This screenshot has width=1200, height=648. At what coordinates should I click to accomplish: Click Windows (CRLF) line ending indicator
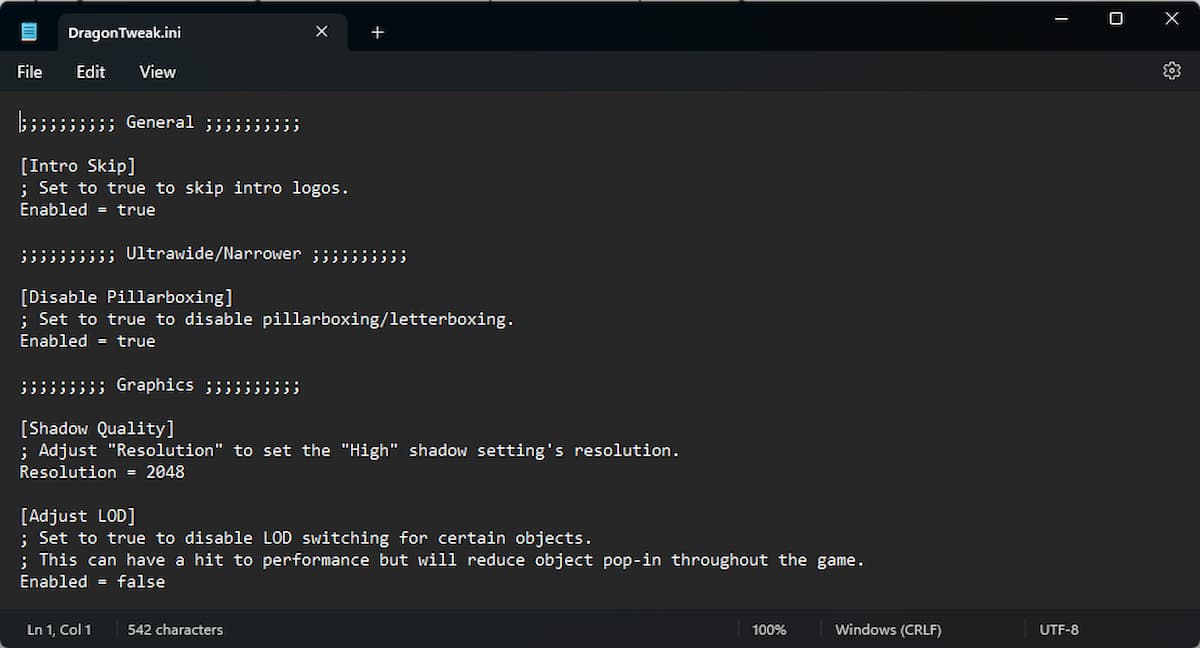888,630
